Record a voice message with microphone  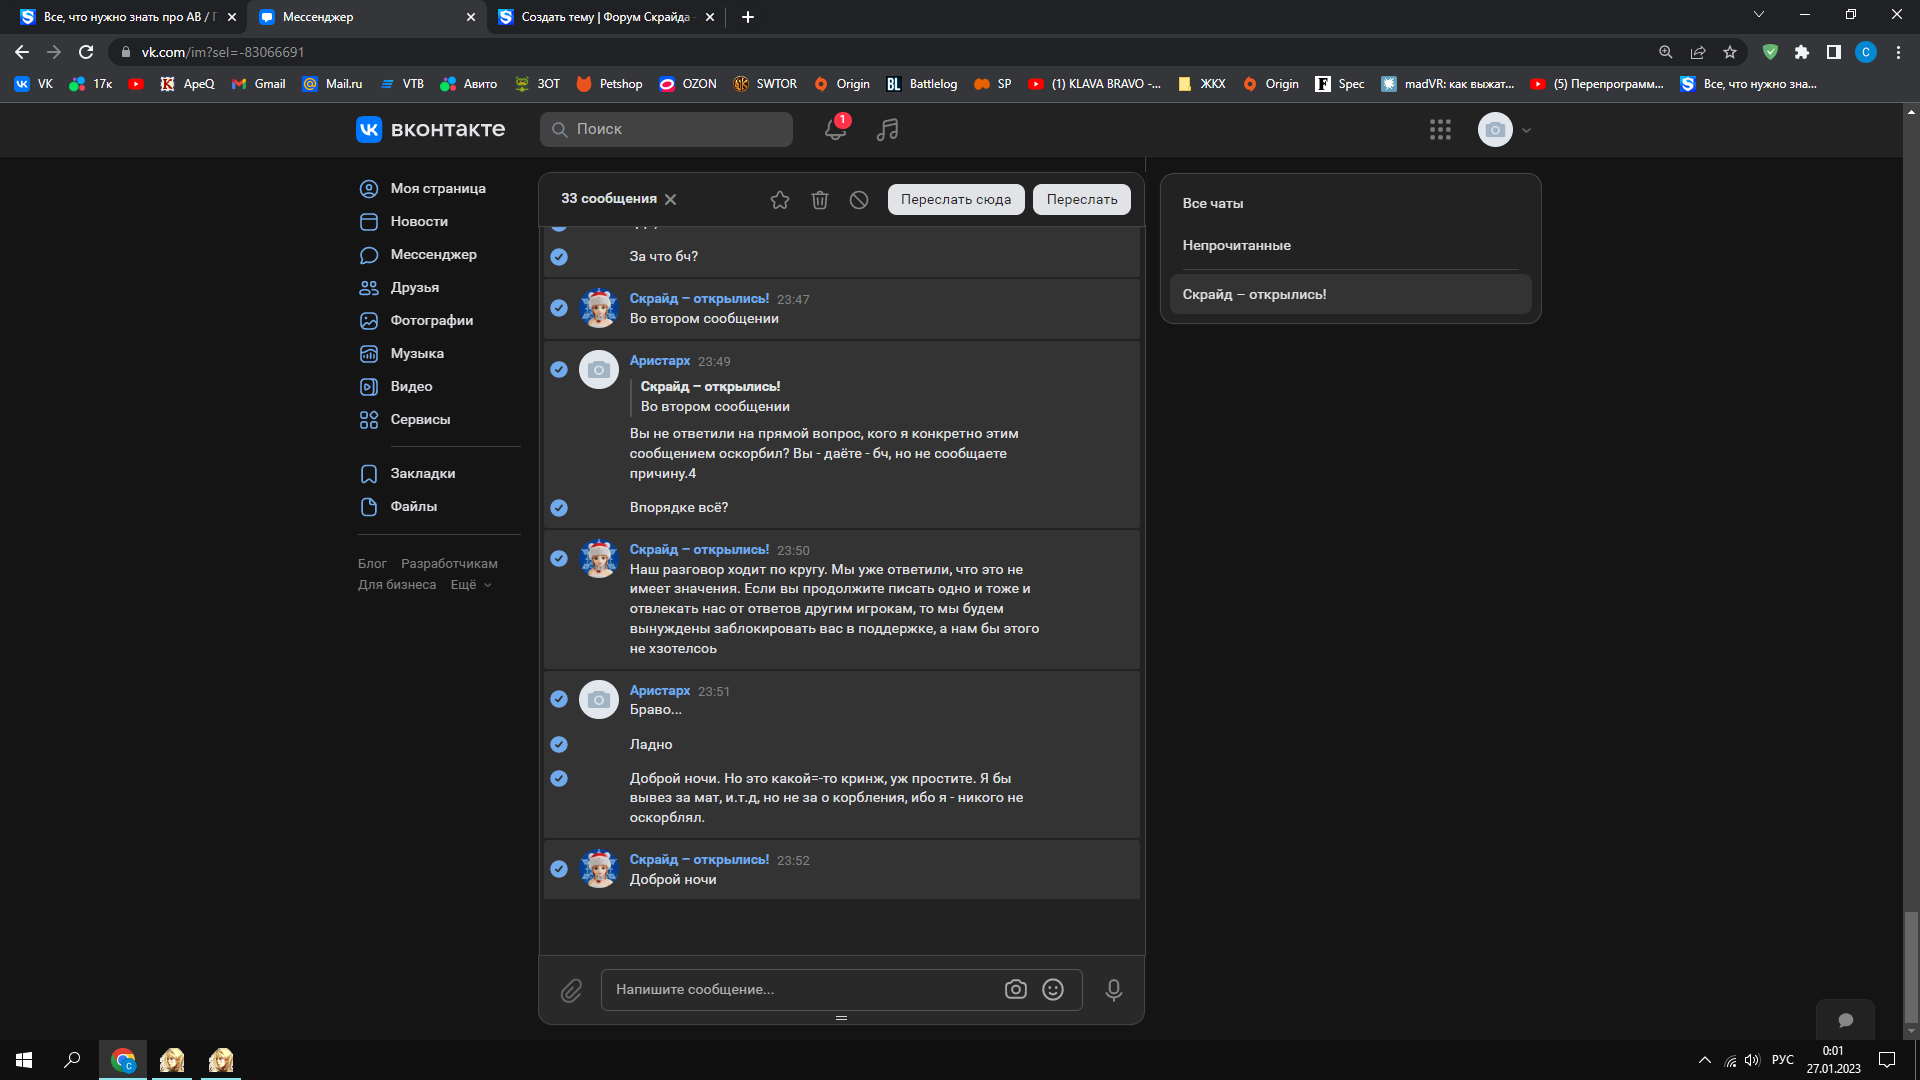(x=1113, y=990)
